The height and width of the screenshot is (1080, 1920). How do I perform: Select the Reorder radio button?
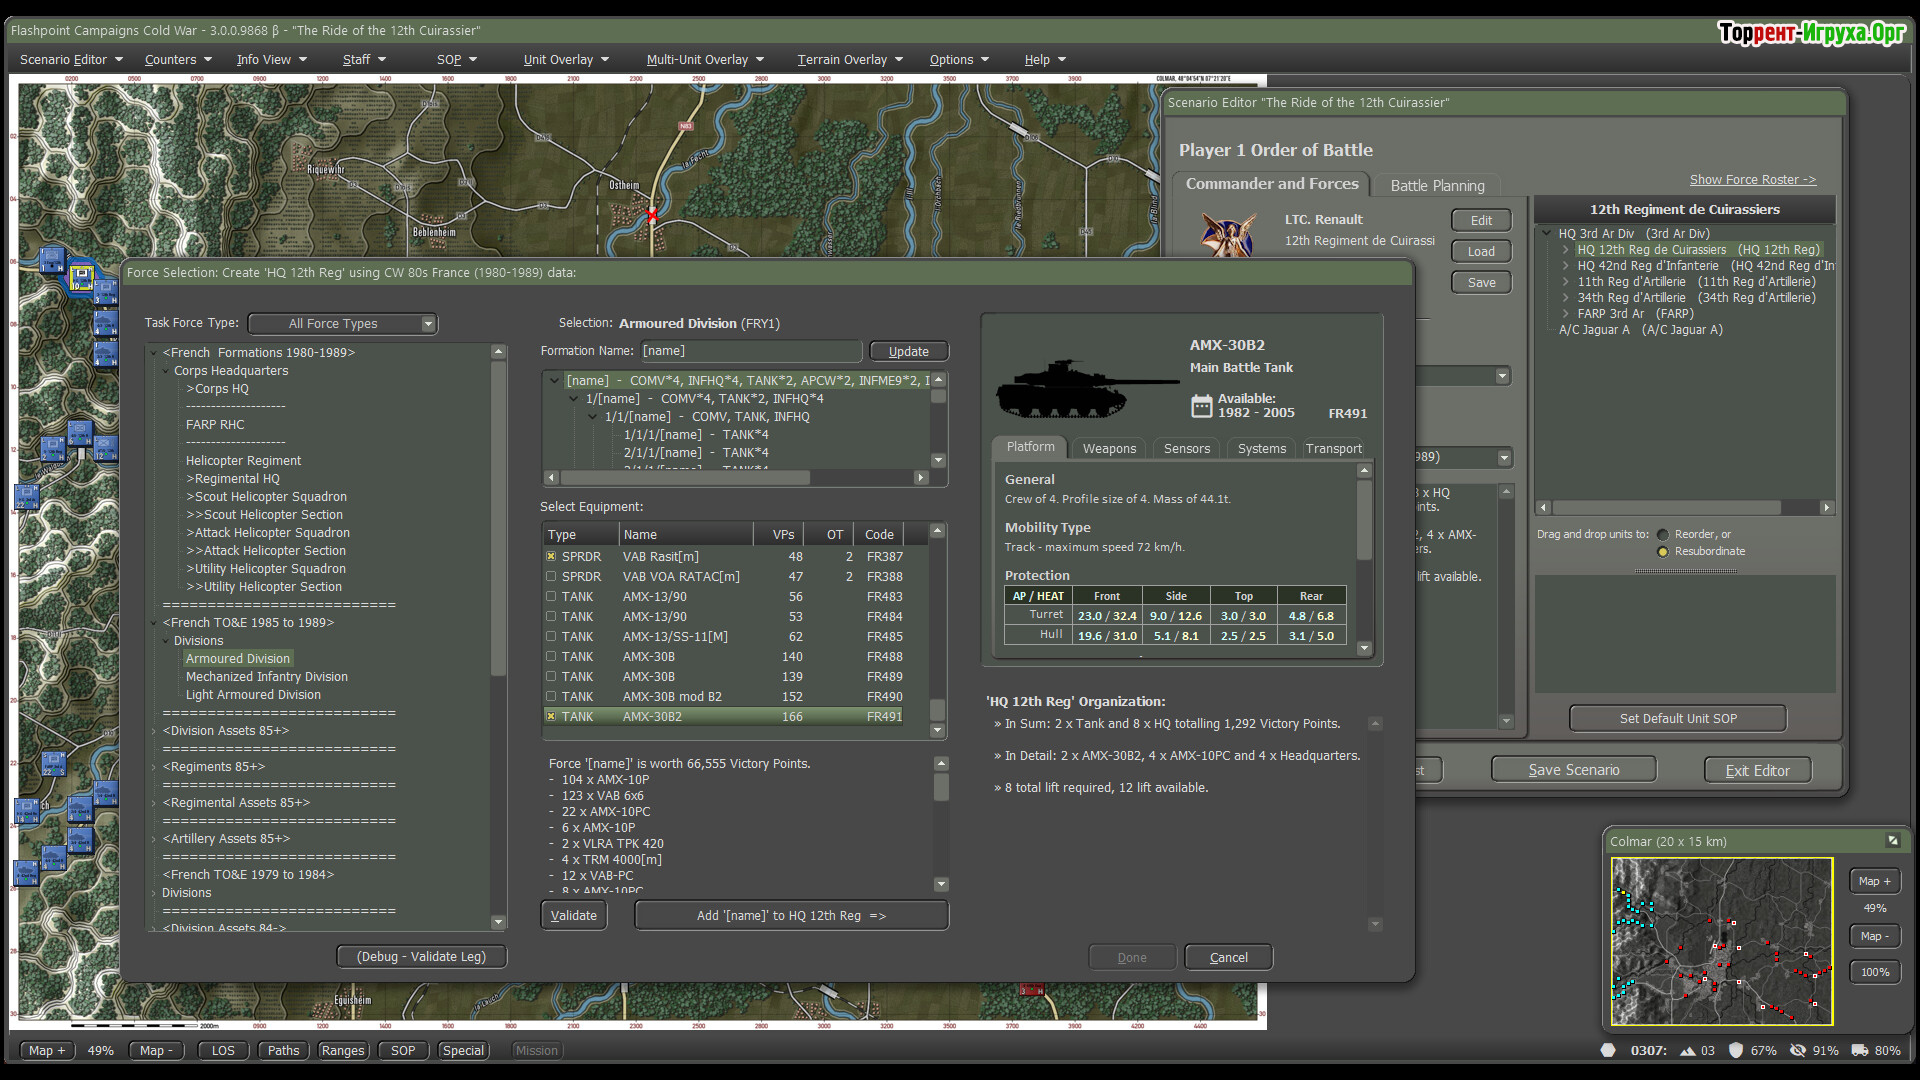[1663, 535]
